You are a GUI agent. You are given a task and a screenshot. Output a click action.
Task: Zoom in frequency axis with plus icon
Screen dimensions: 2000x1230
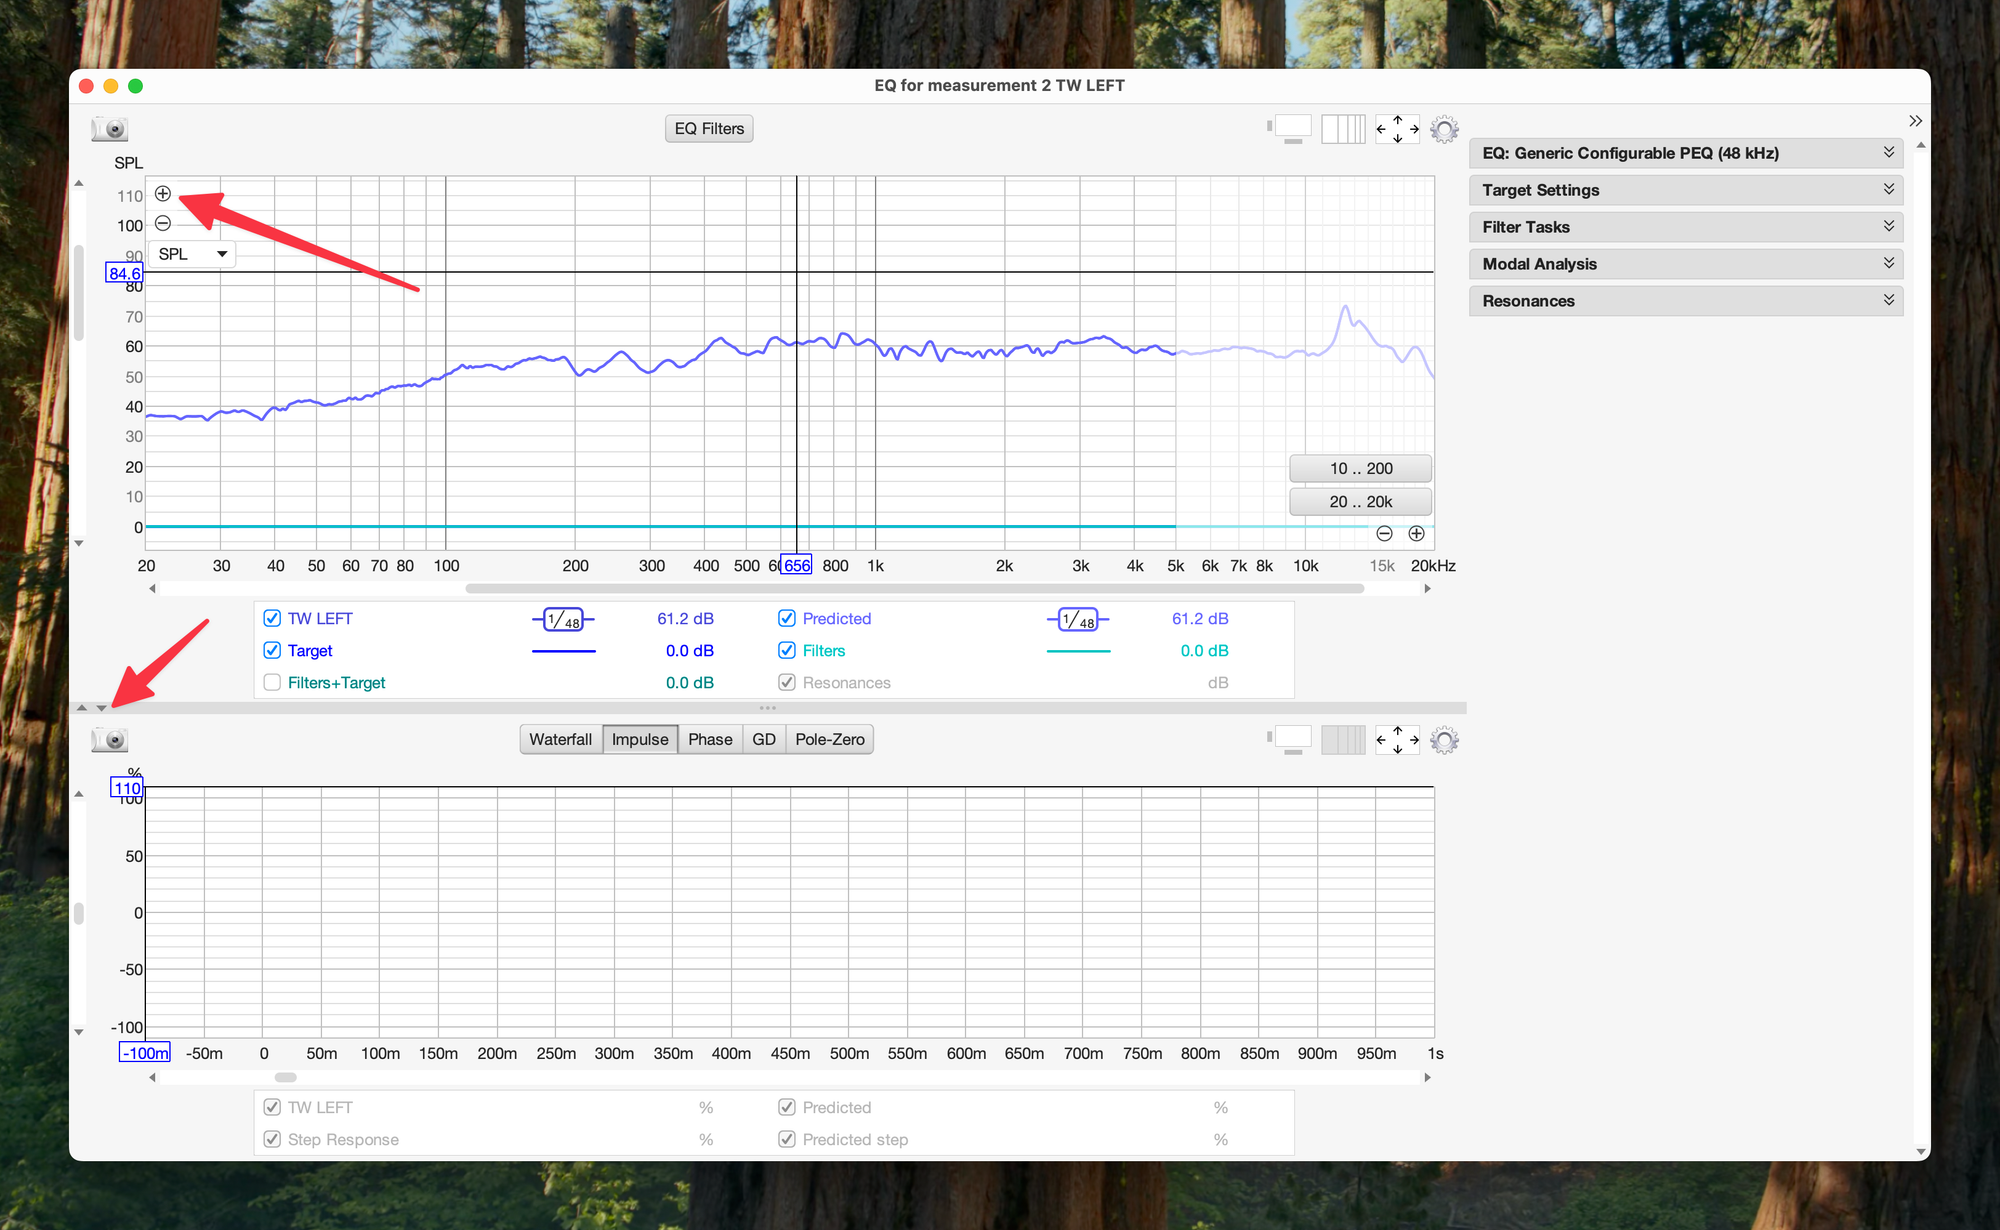1416,533
